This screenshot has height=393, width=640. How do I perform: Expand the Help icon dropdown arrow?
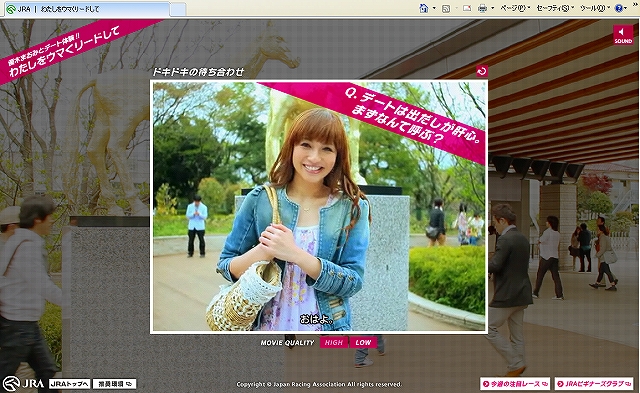pyautogui.click(x=627, y=8)
